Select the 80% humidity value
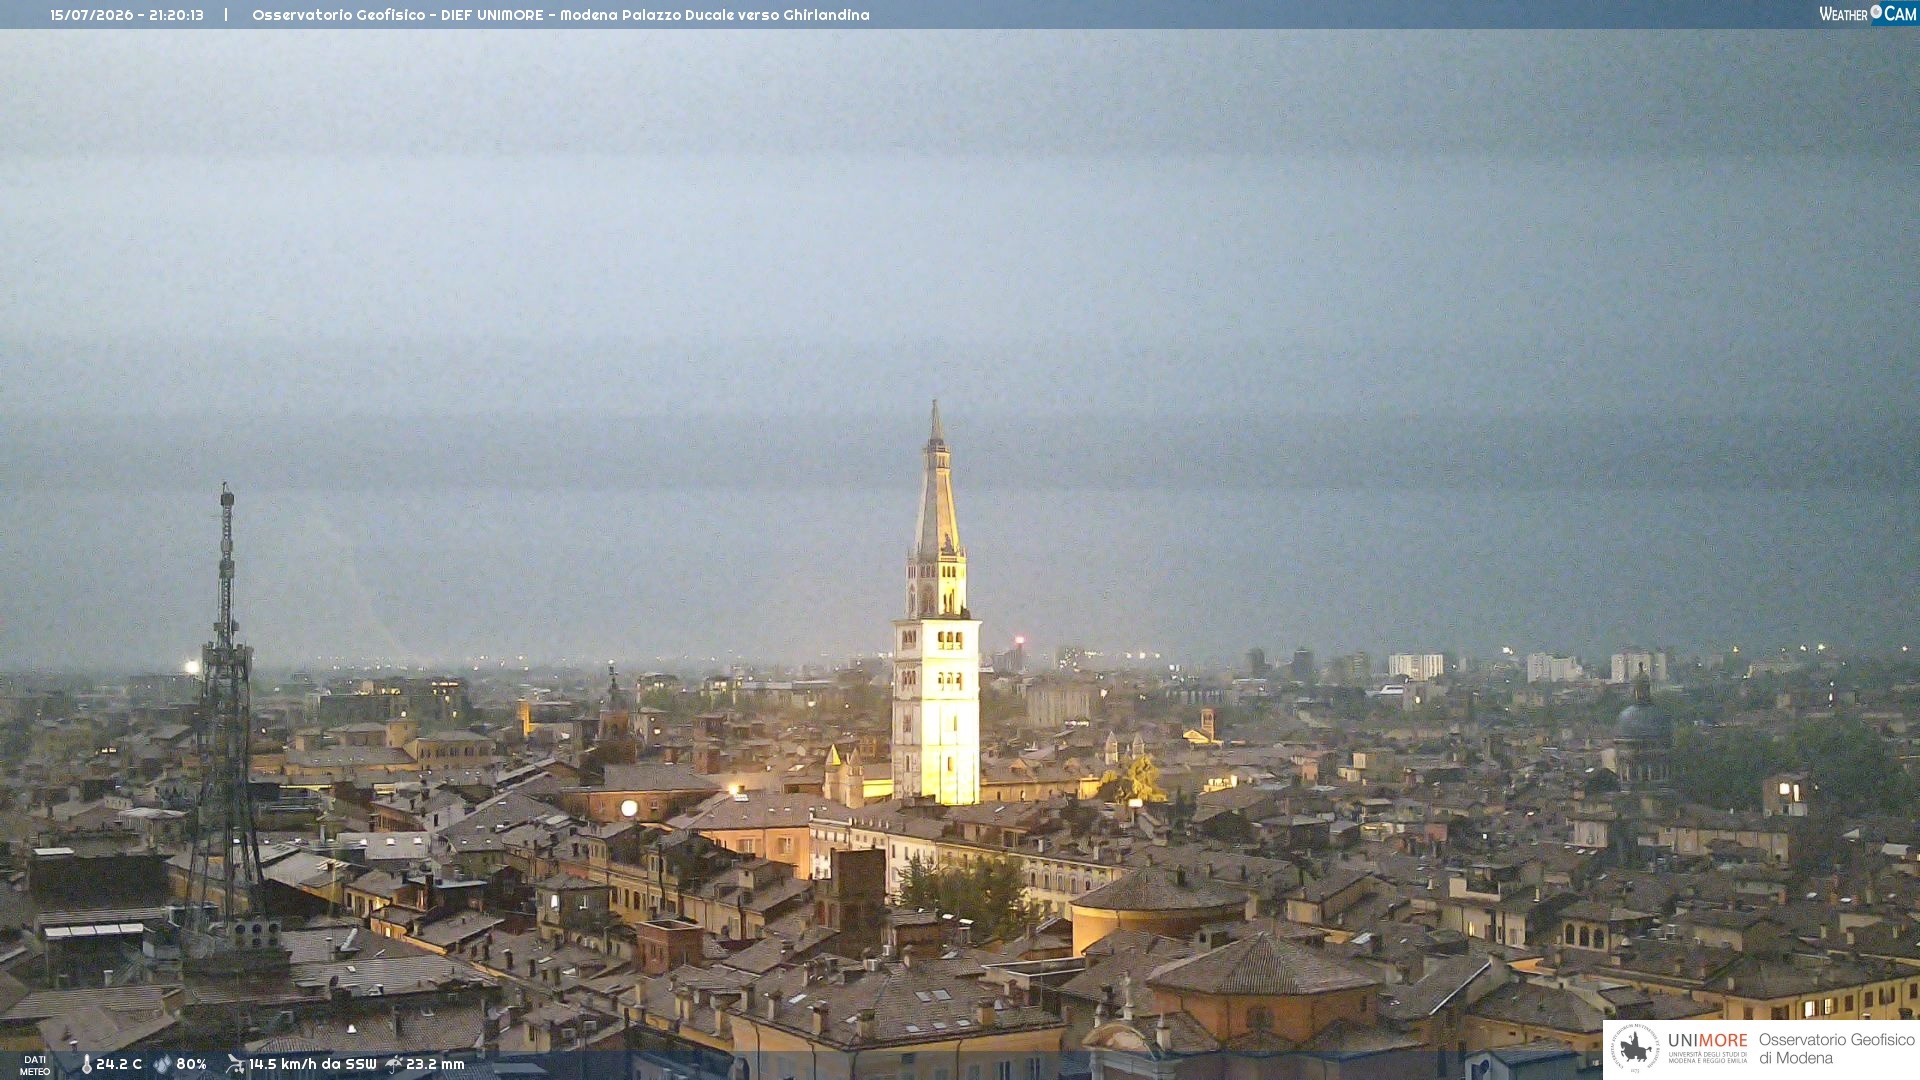The image size is (1920, 1080). (191, 1064)
